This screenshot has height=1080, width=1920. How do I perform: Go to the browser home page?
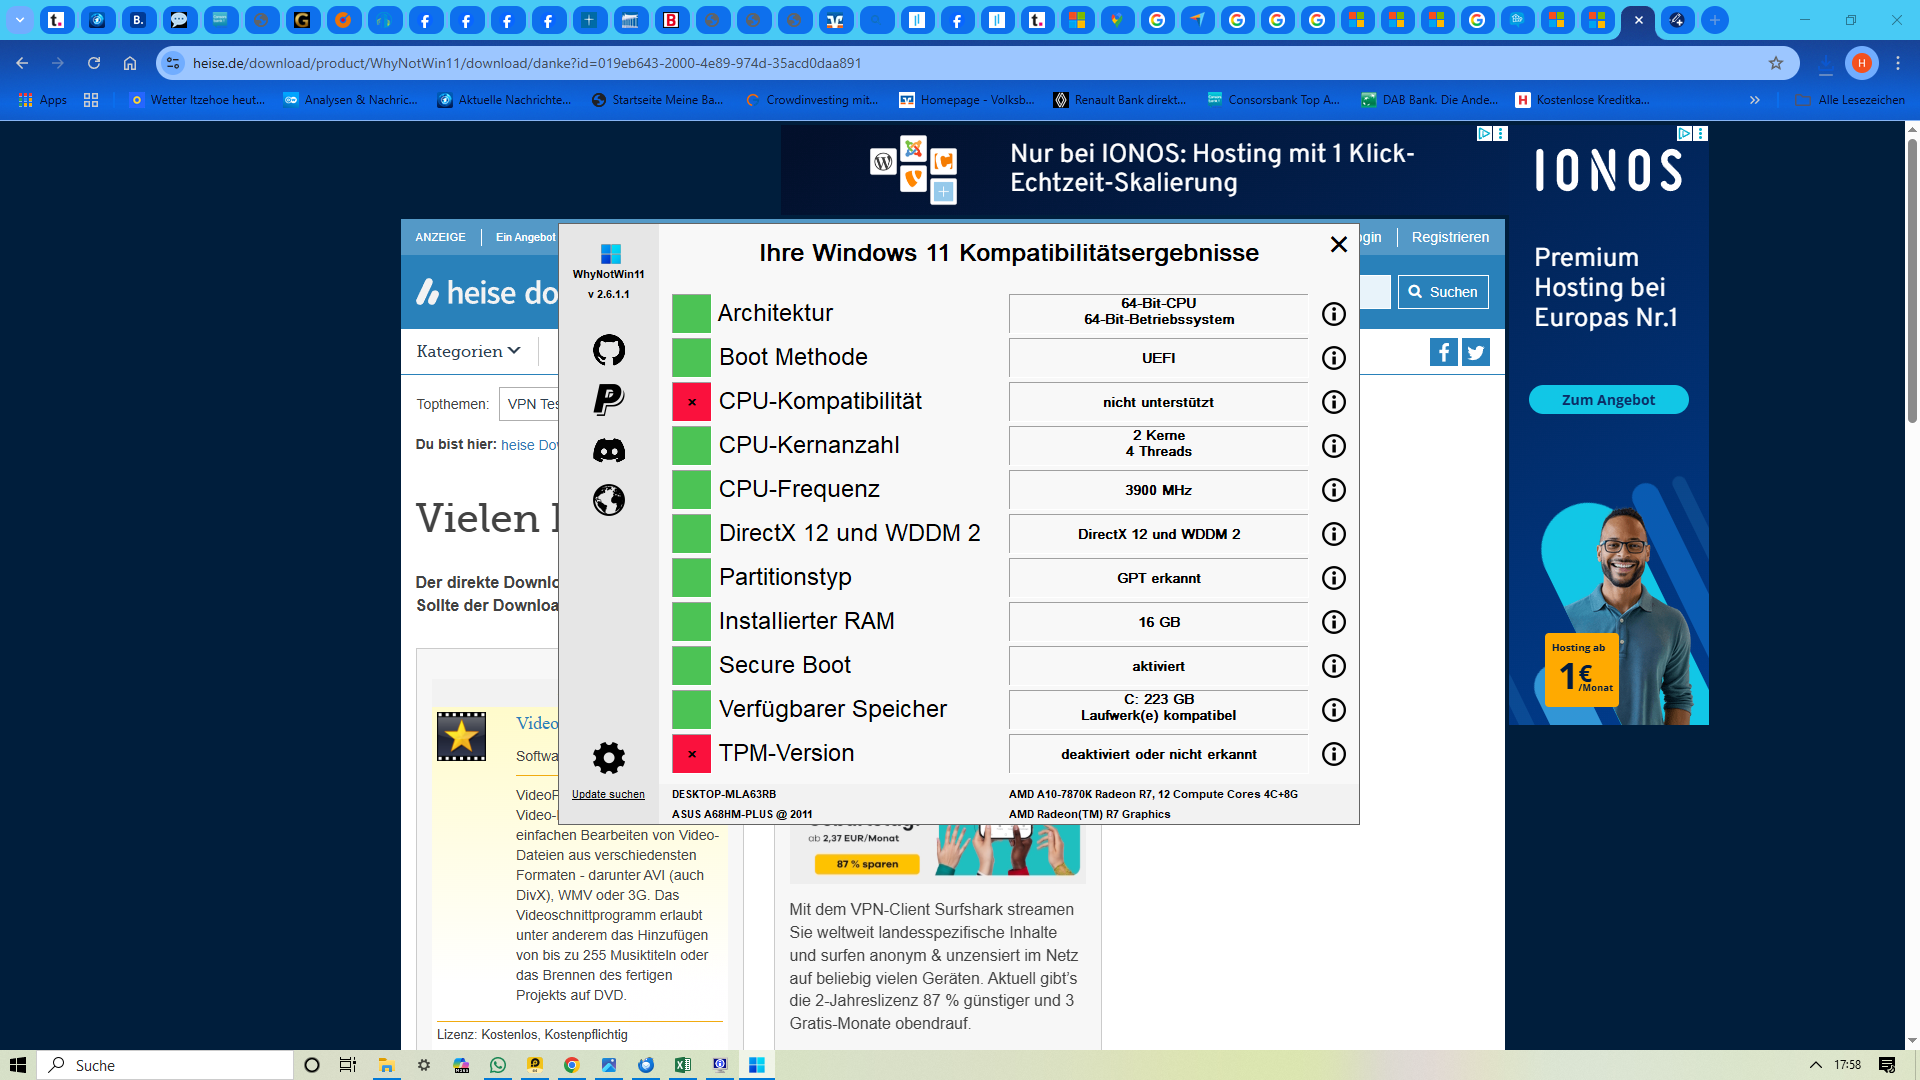130,63
